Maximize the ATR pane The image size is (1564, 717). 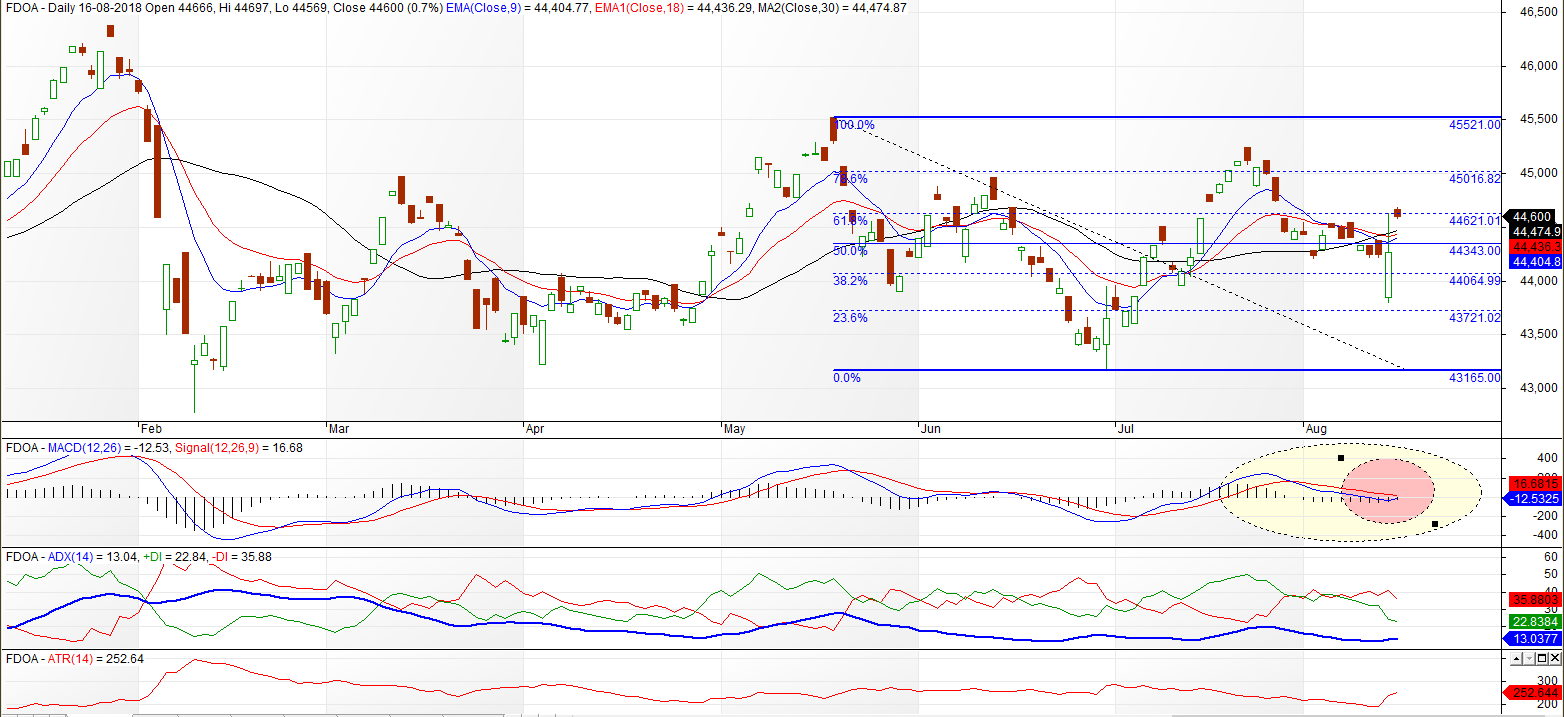click(1542, 658)
